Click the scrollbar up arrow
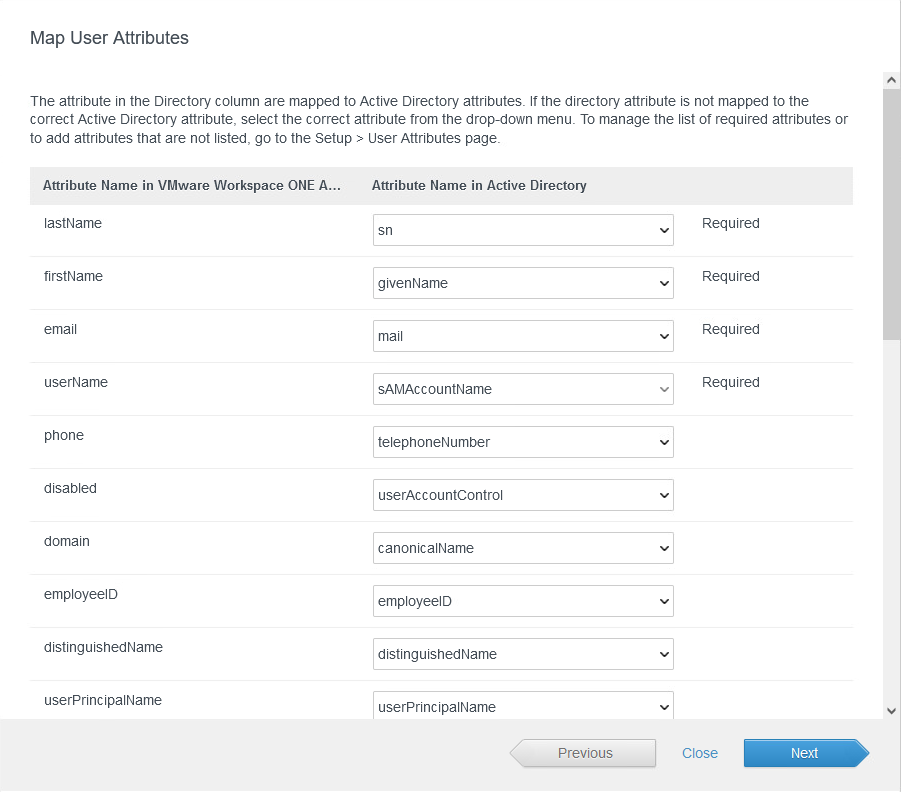The image size is (901, 792). 891,80
